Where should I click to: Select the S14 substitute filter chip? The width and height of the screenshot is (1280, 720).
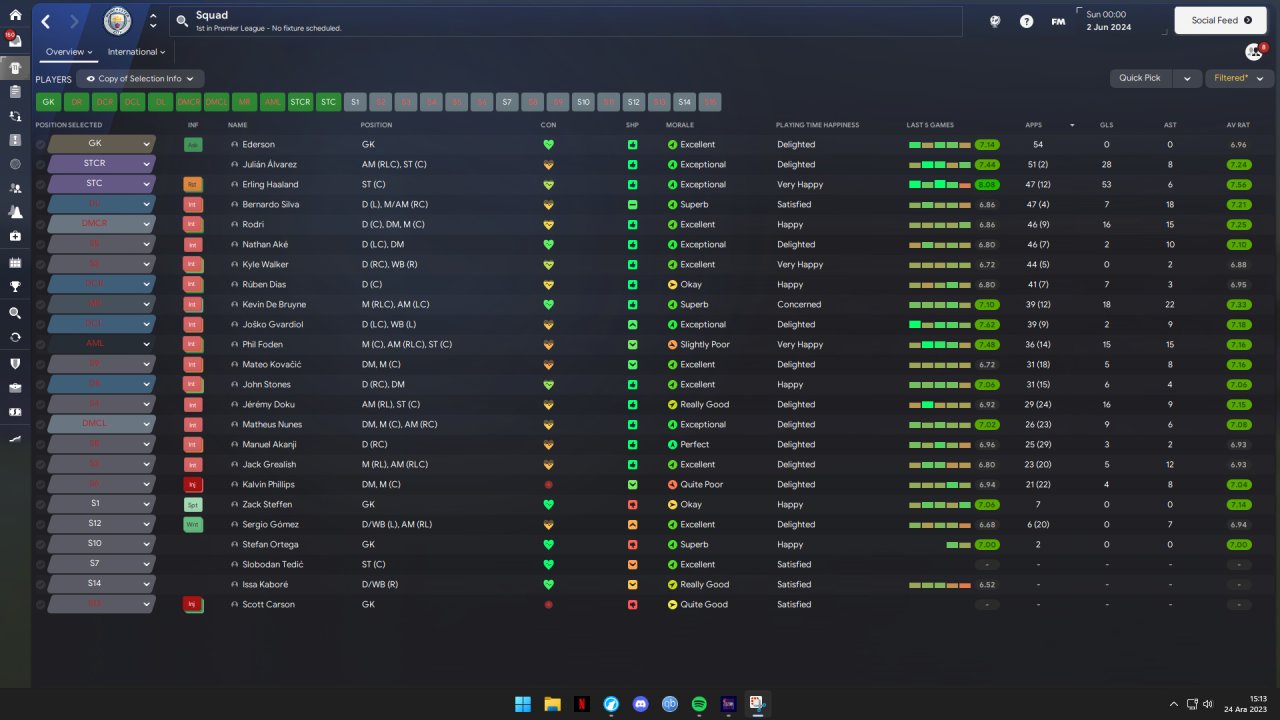tap(684, 102)
